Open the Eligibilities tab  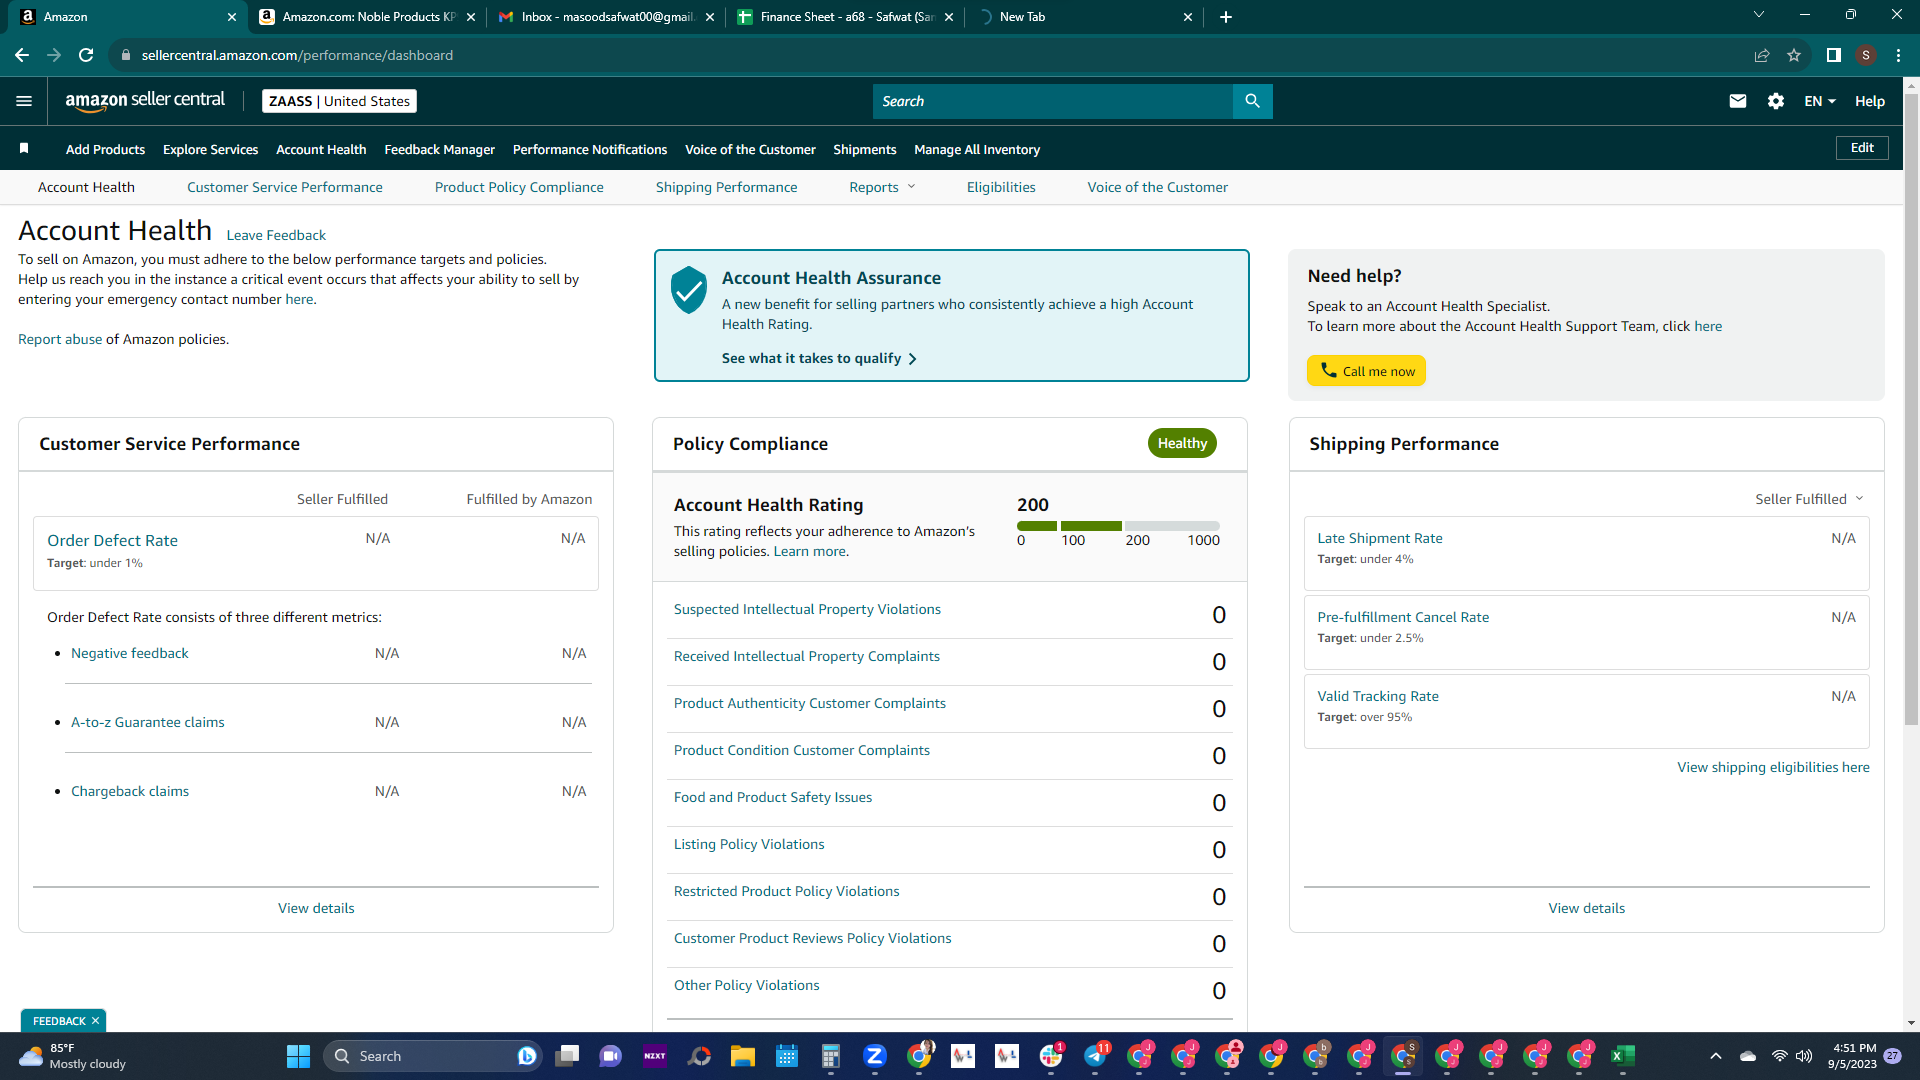(x=1001, y=187)
